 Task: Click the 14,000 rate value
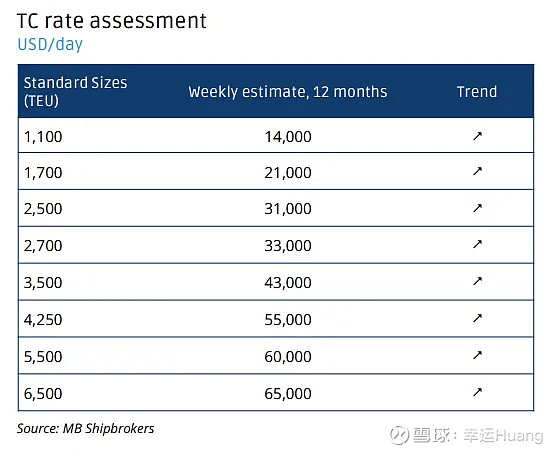click(x=288, y=137)
